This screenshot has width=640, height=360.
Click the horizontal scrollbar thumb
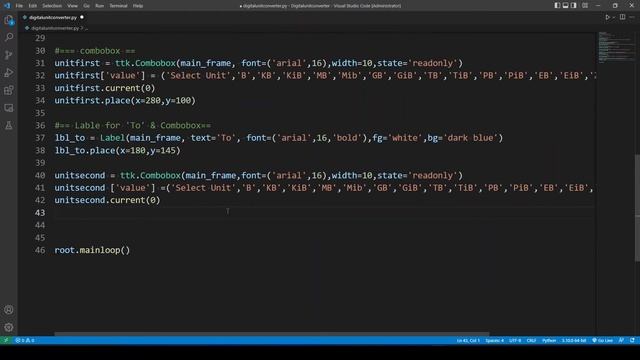pyautogui.click(x=271, y=334)
